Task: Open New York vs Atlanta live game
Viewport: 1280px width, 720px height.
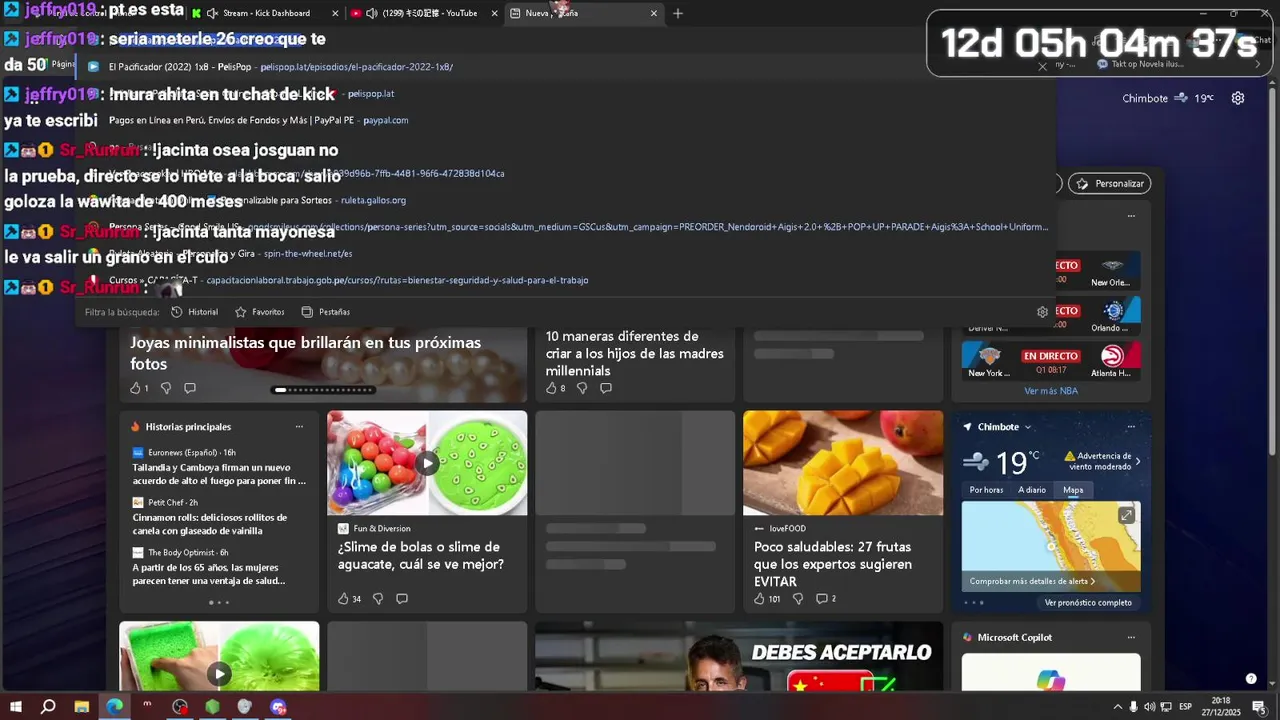Action: 1051,360
